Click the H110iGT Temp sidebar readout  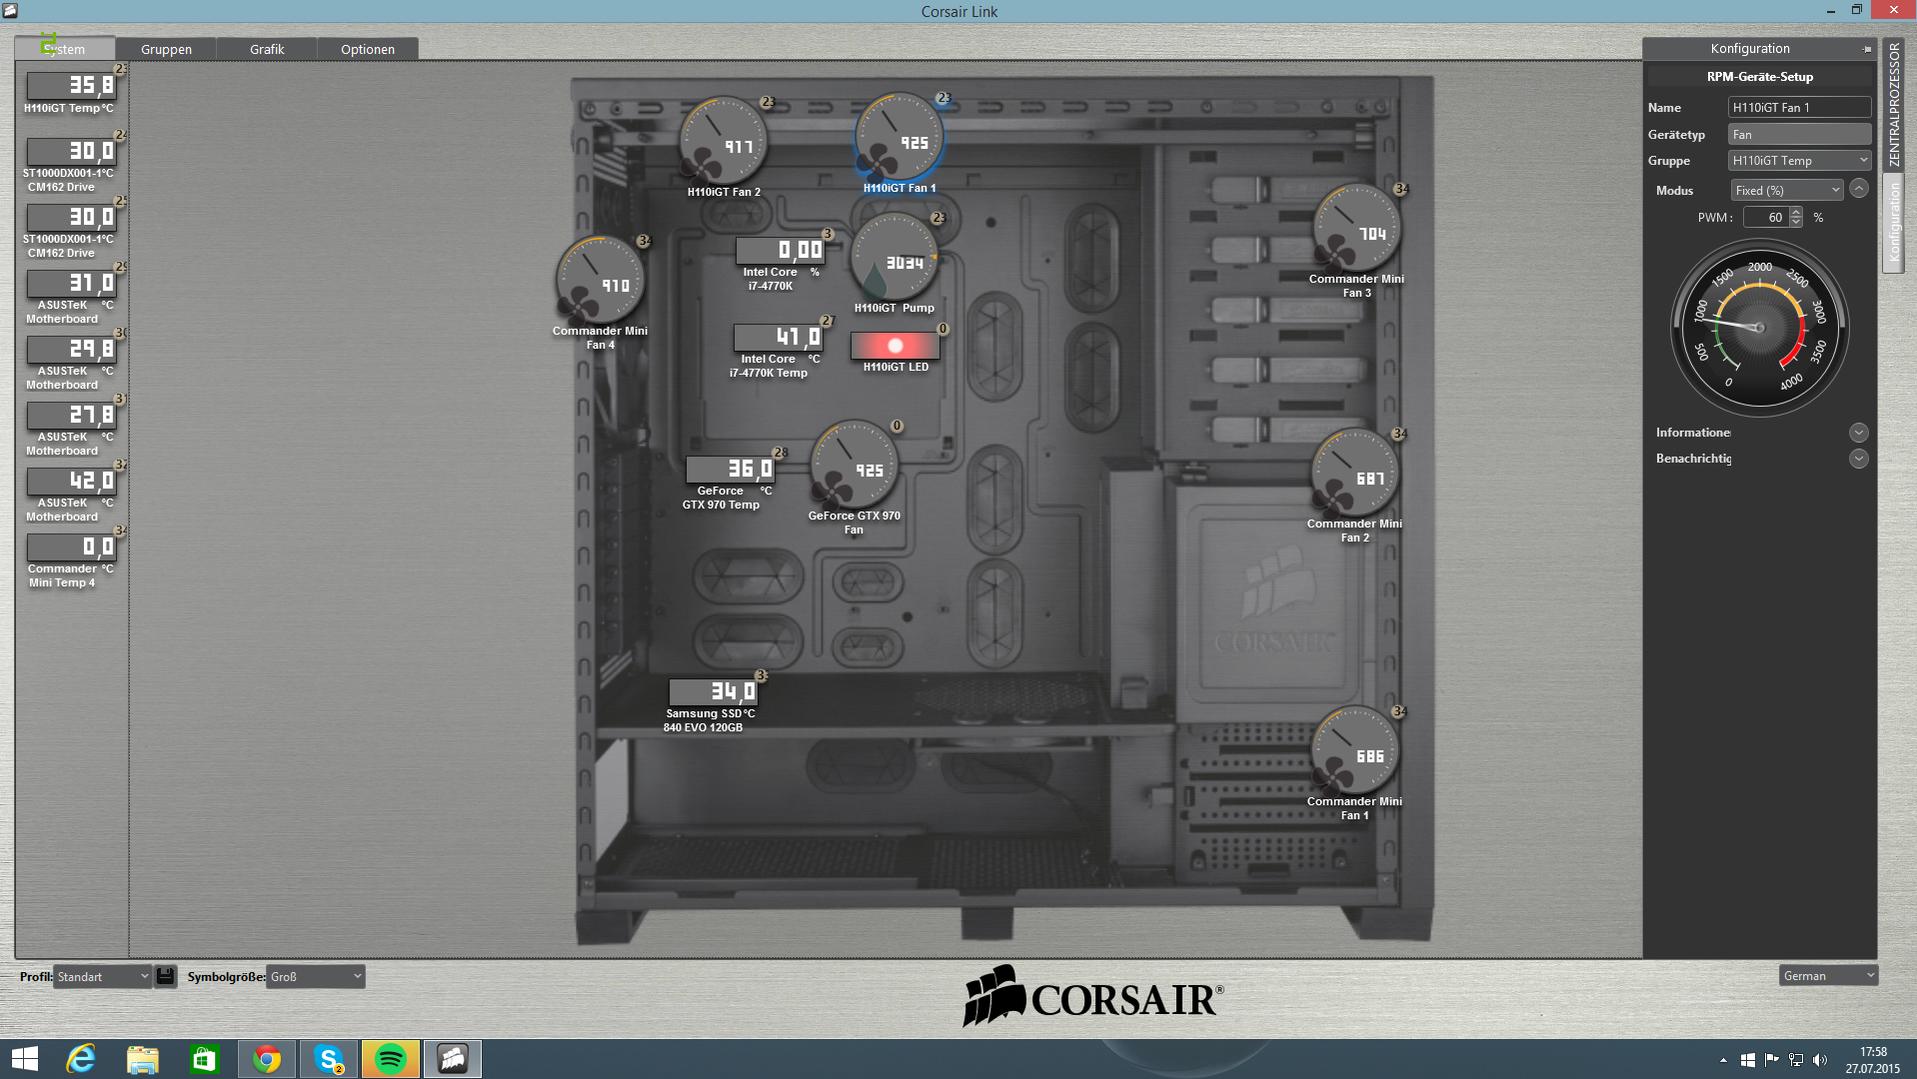point(72,85)
